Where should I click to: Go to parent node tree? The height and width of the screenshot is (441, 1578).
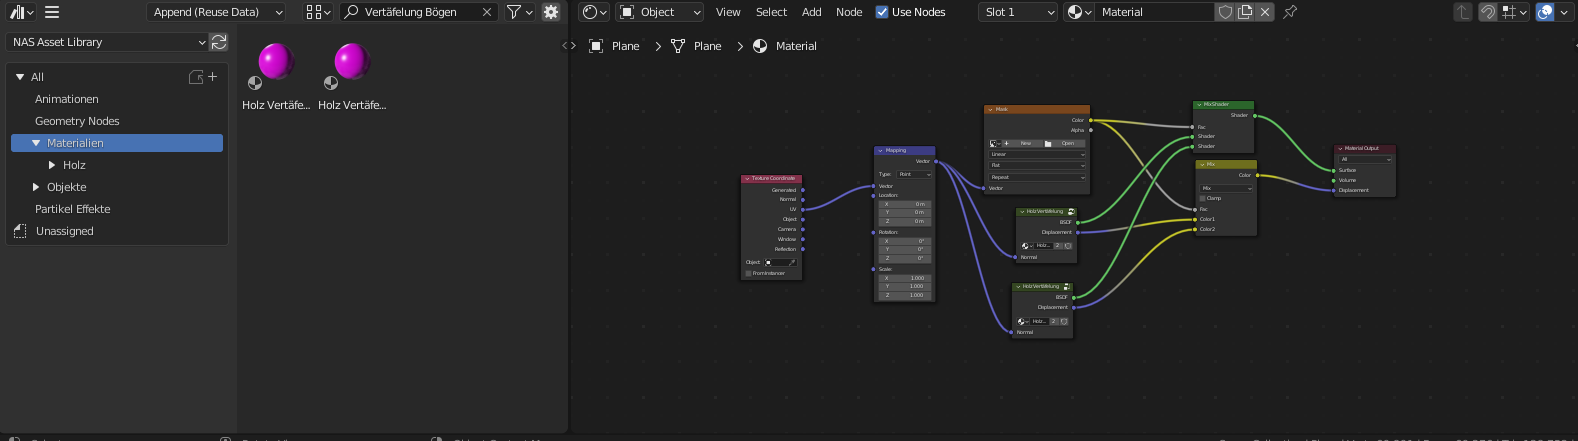1463,12
